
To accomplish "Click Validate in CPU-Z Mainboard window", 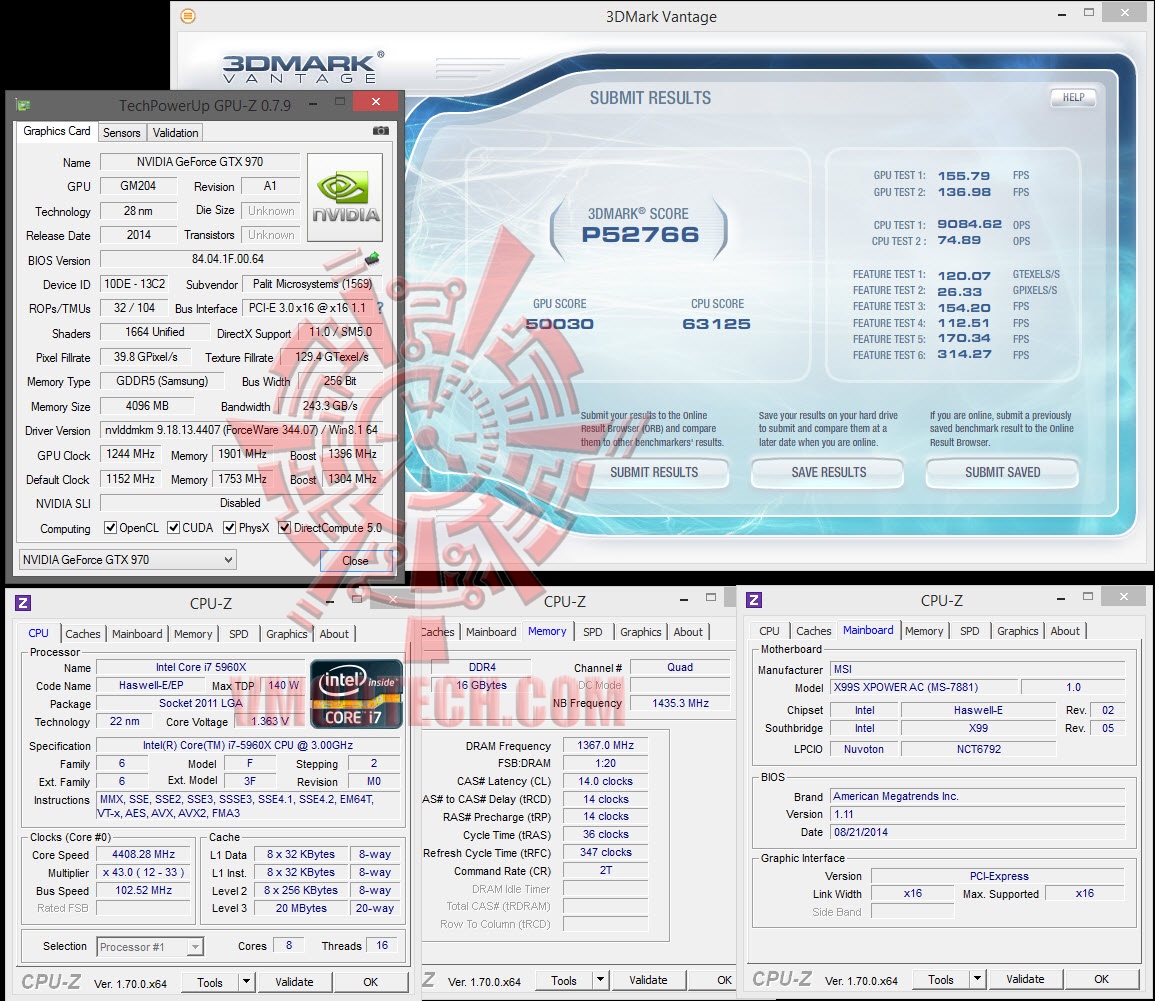I will [1025, 979].
